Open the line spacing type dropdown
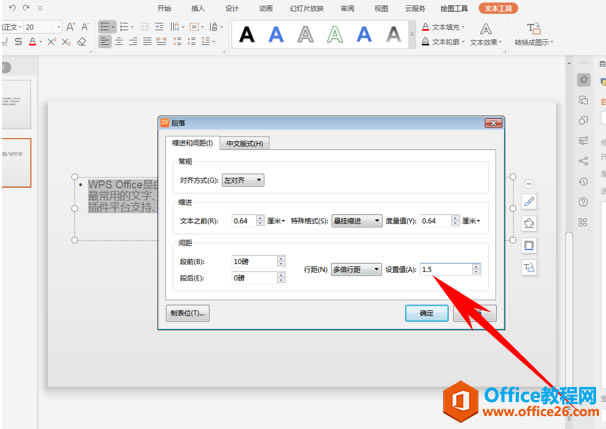 (x=356, y=269)
